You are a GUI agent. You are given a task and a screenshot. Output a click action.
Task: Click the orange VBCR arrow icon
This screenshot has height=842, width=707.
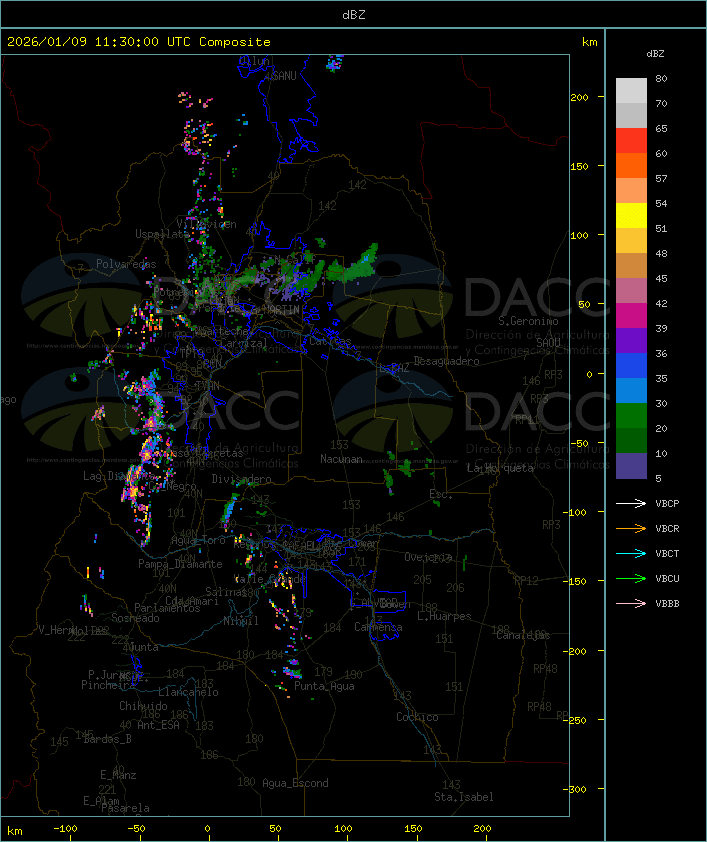click(630, 529)
